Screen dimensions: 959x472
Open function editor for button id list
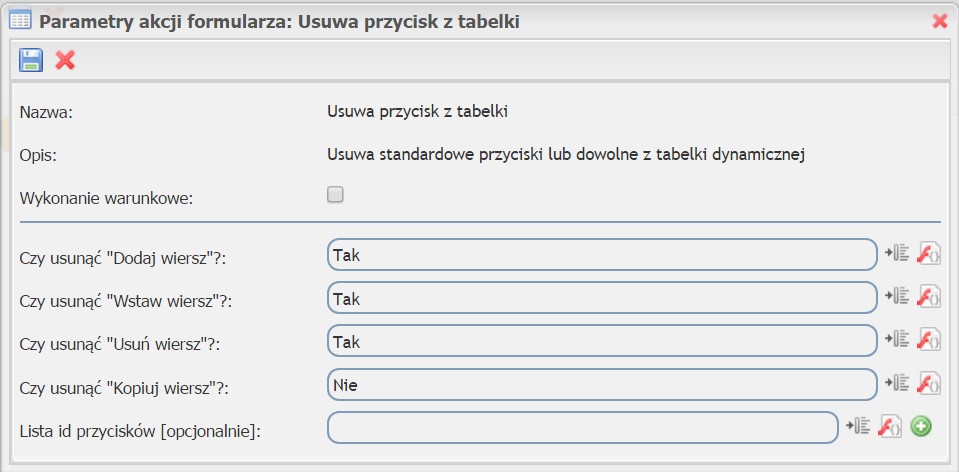pyautogui.click(x=889, y=427)
